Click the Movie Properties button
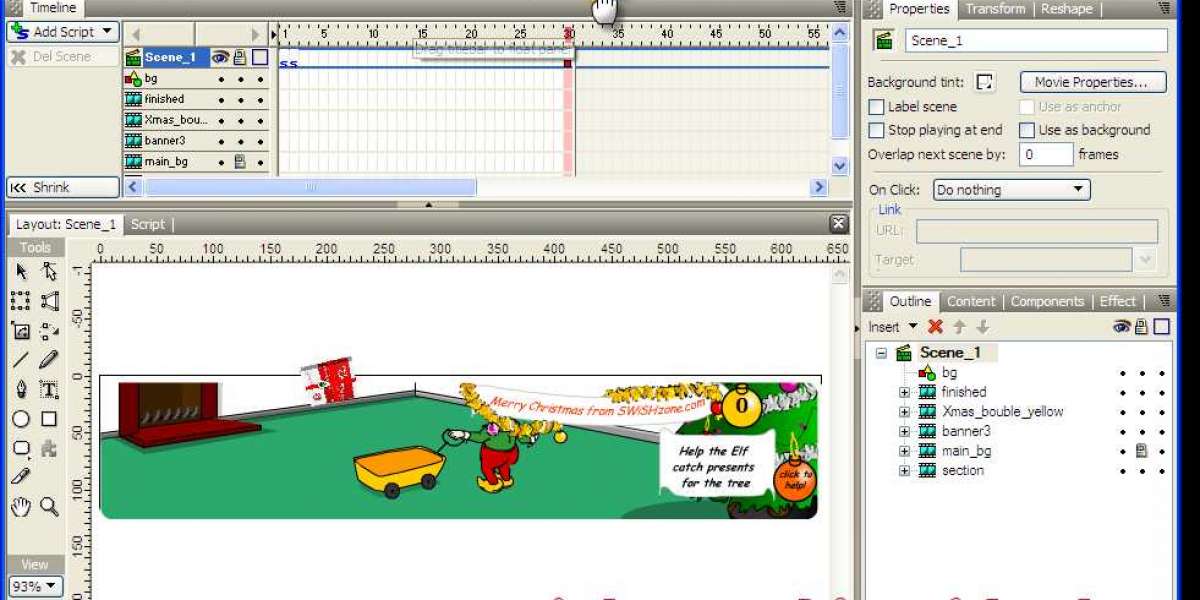 pos(1093,82)
